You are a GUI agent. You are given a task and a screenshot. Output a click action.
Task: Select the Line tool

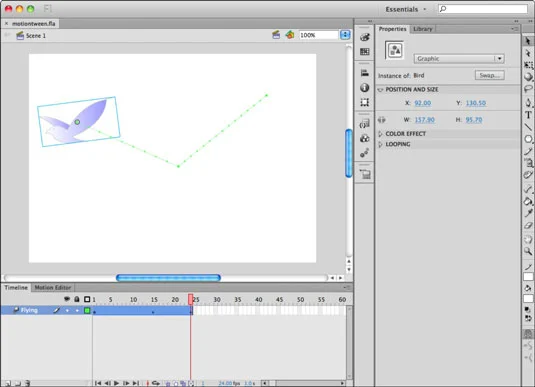click(x=528, y=127)
